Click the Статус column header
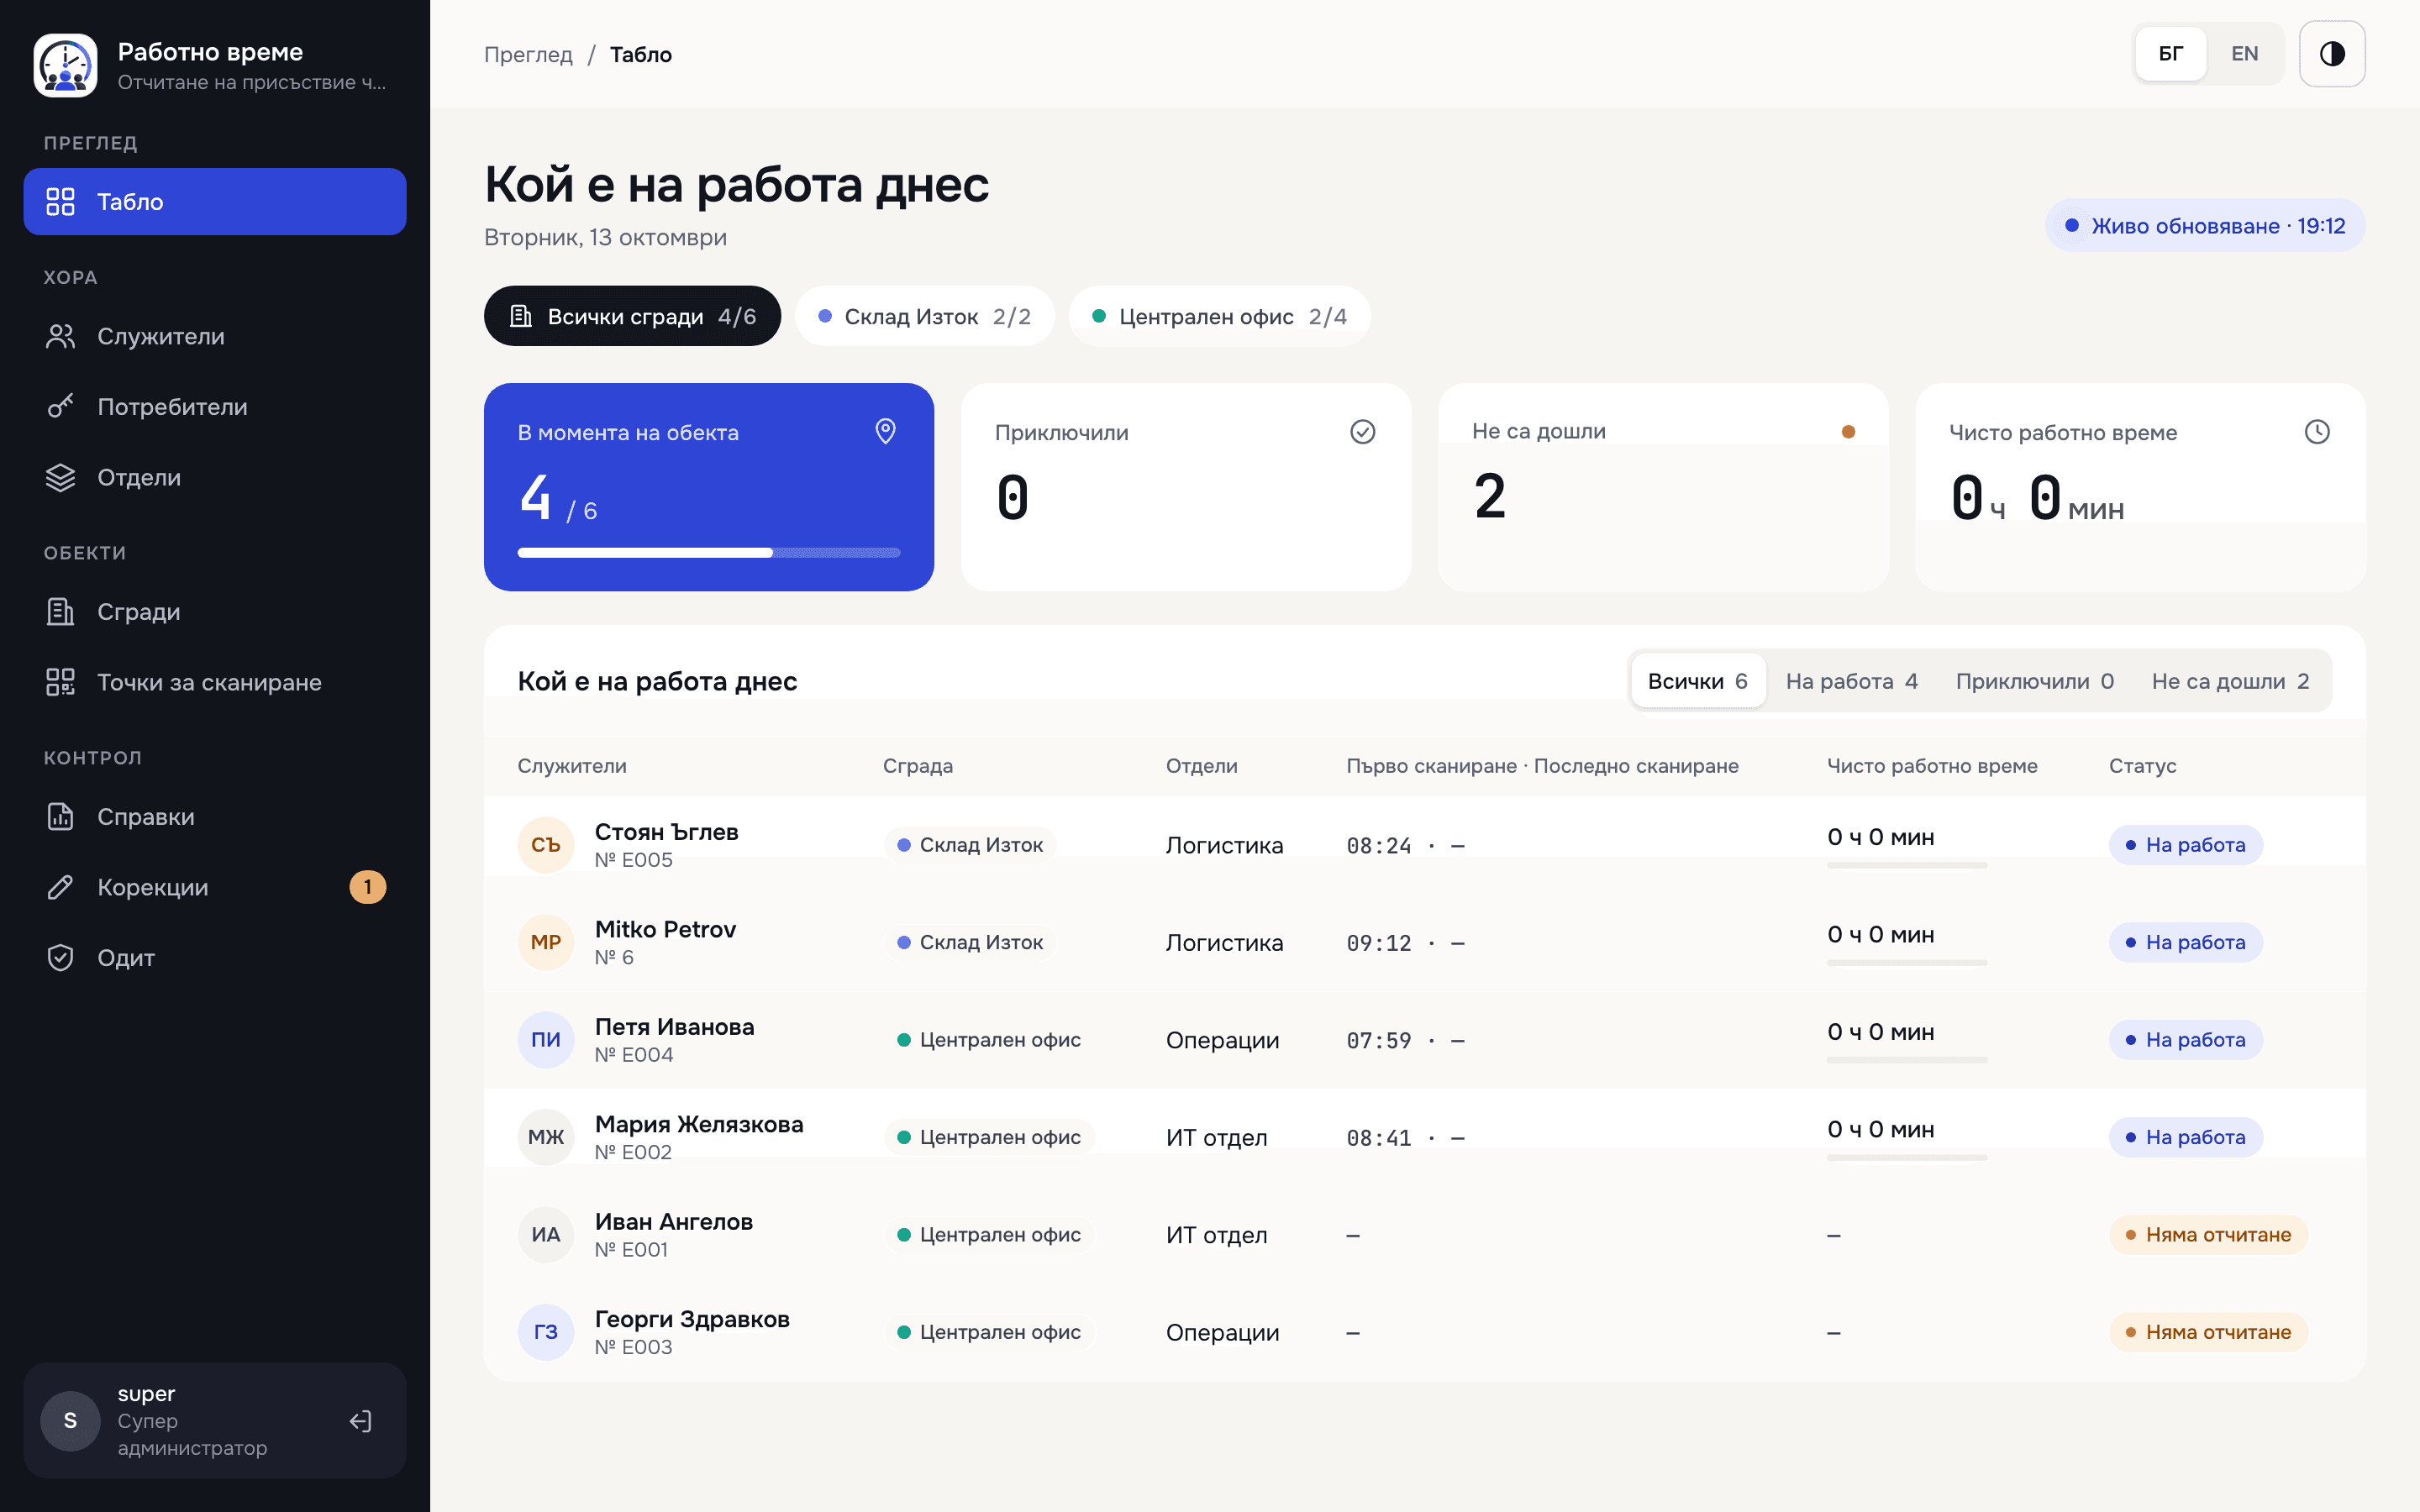The width and height of the screenshot is (2420, 1512). [x=2142, y=766]
